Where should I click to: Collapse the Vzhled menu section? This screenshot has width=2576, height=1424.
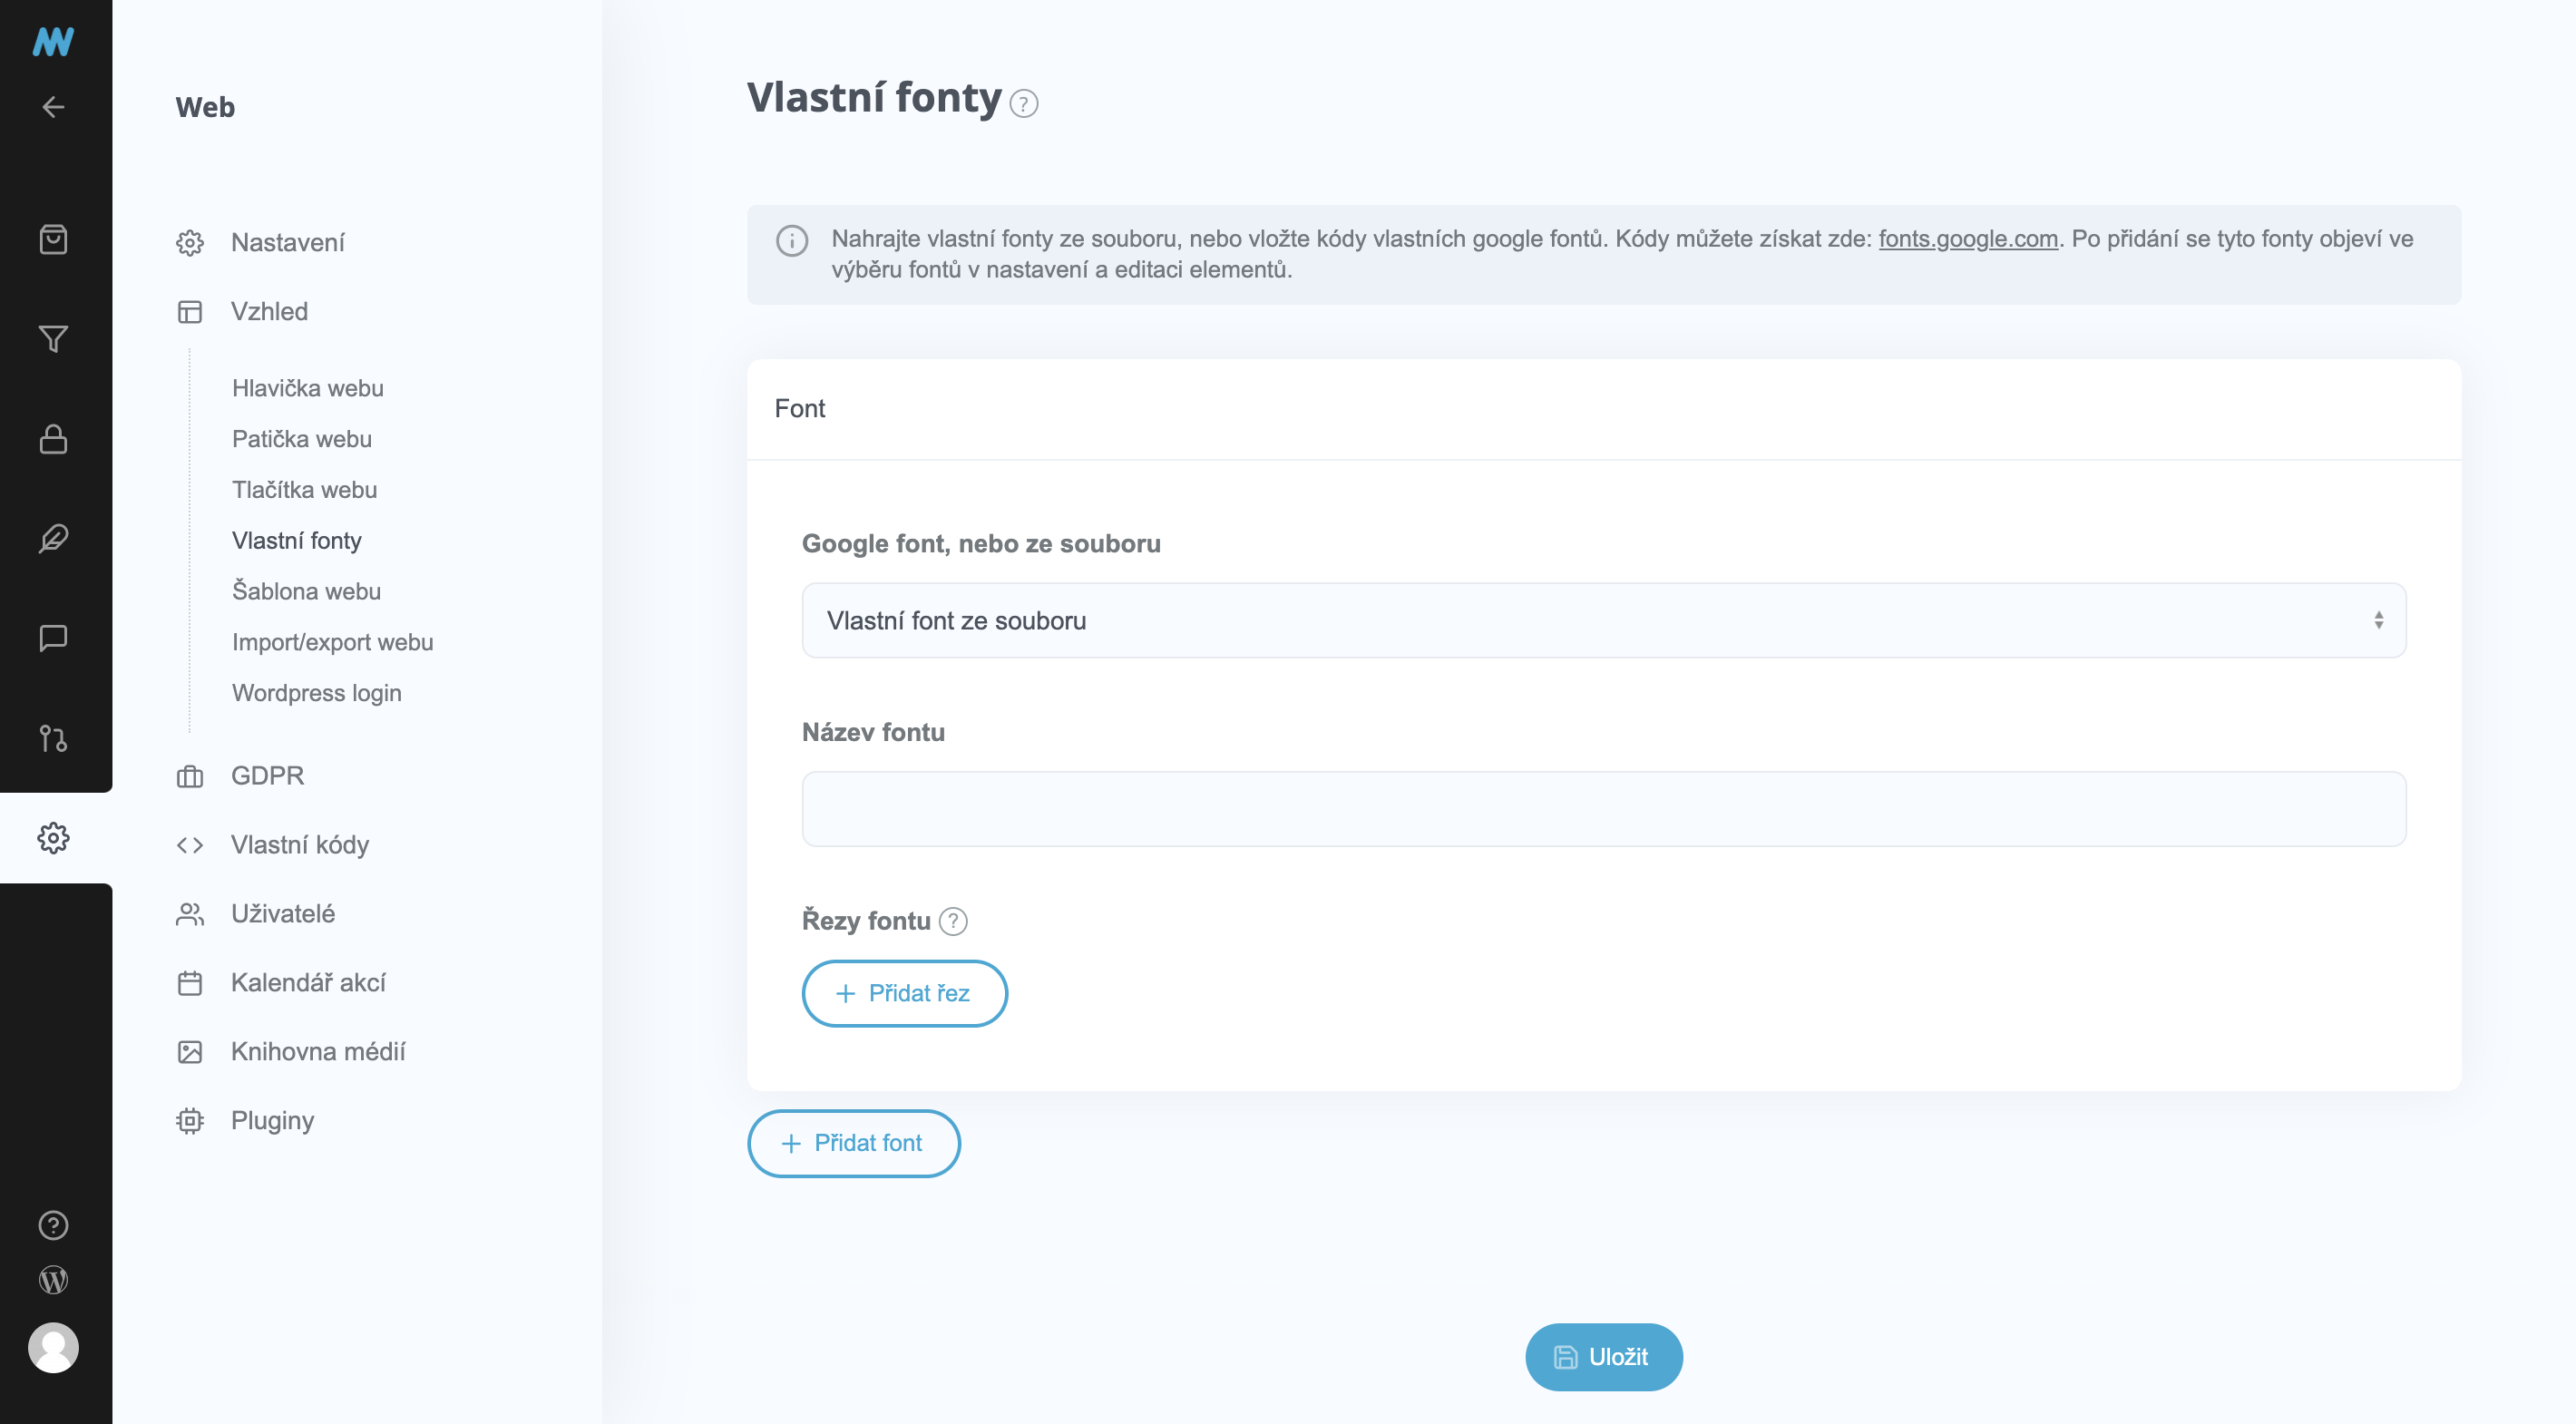pyautogui.click(x=269, y=312)
